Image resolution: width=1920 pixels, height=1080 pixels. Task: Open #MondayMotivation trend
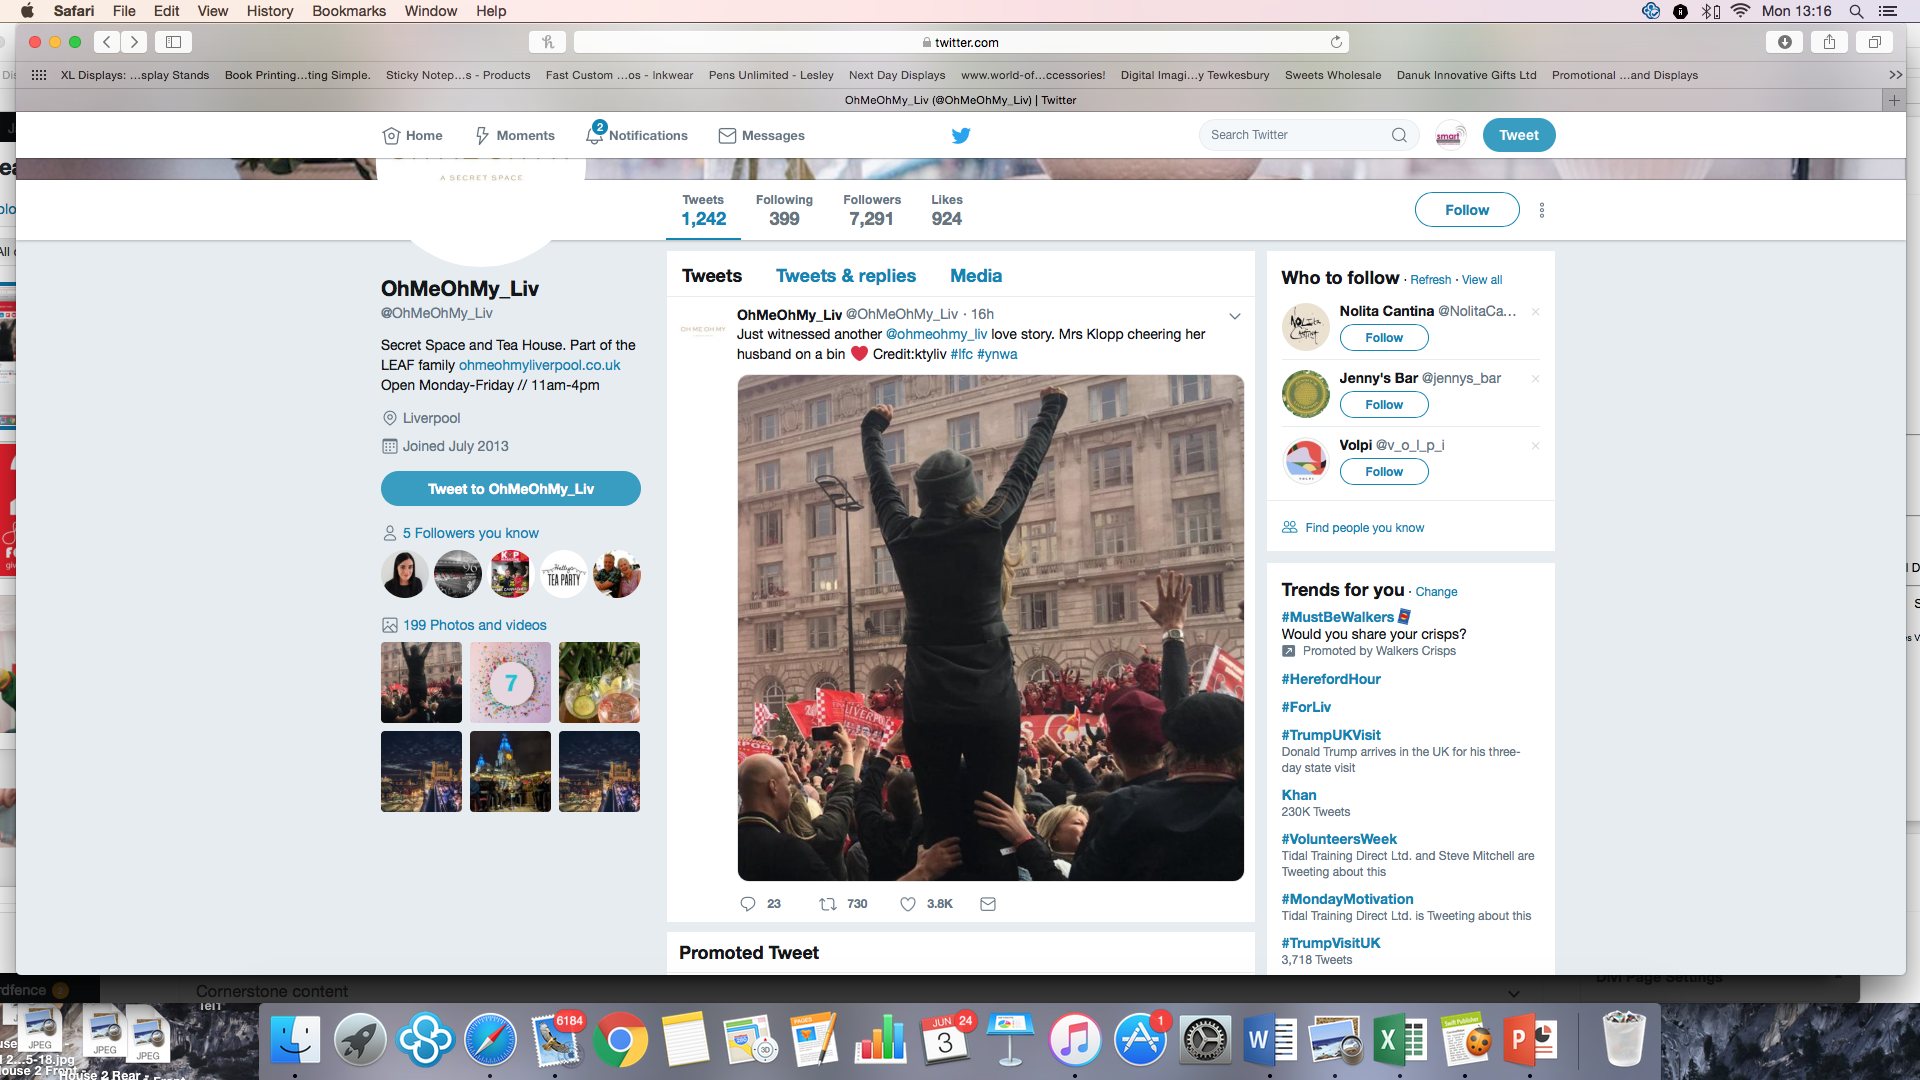click(x=1348, y=899)
